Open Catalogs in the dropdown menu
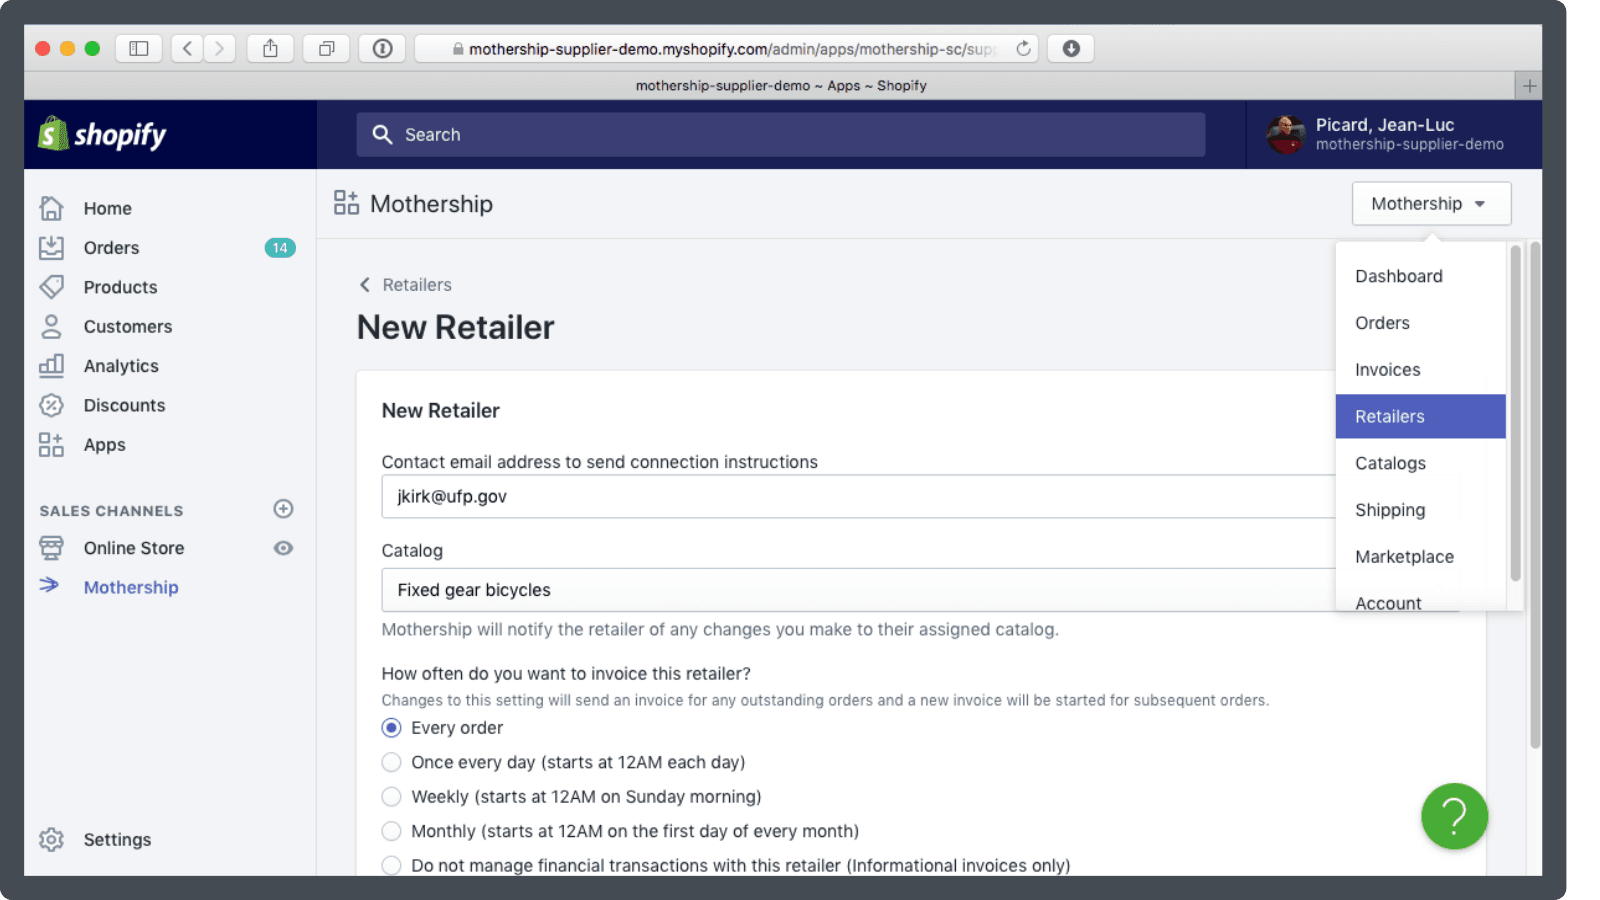Viewport: 1600px width, 900px height. pos(1390,463)
